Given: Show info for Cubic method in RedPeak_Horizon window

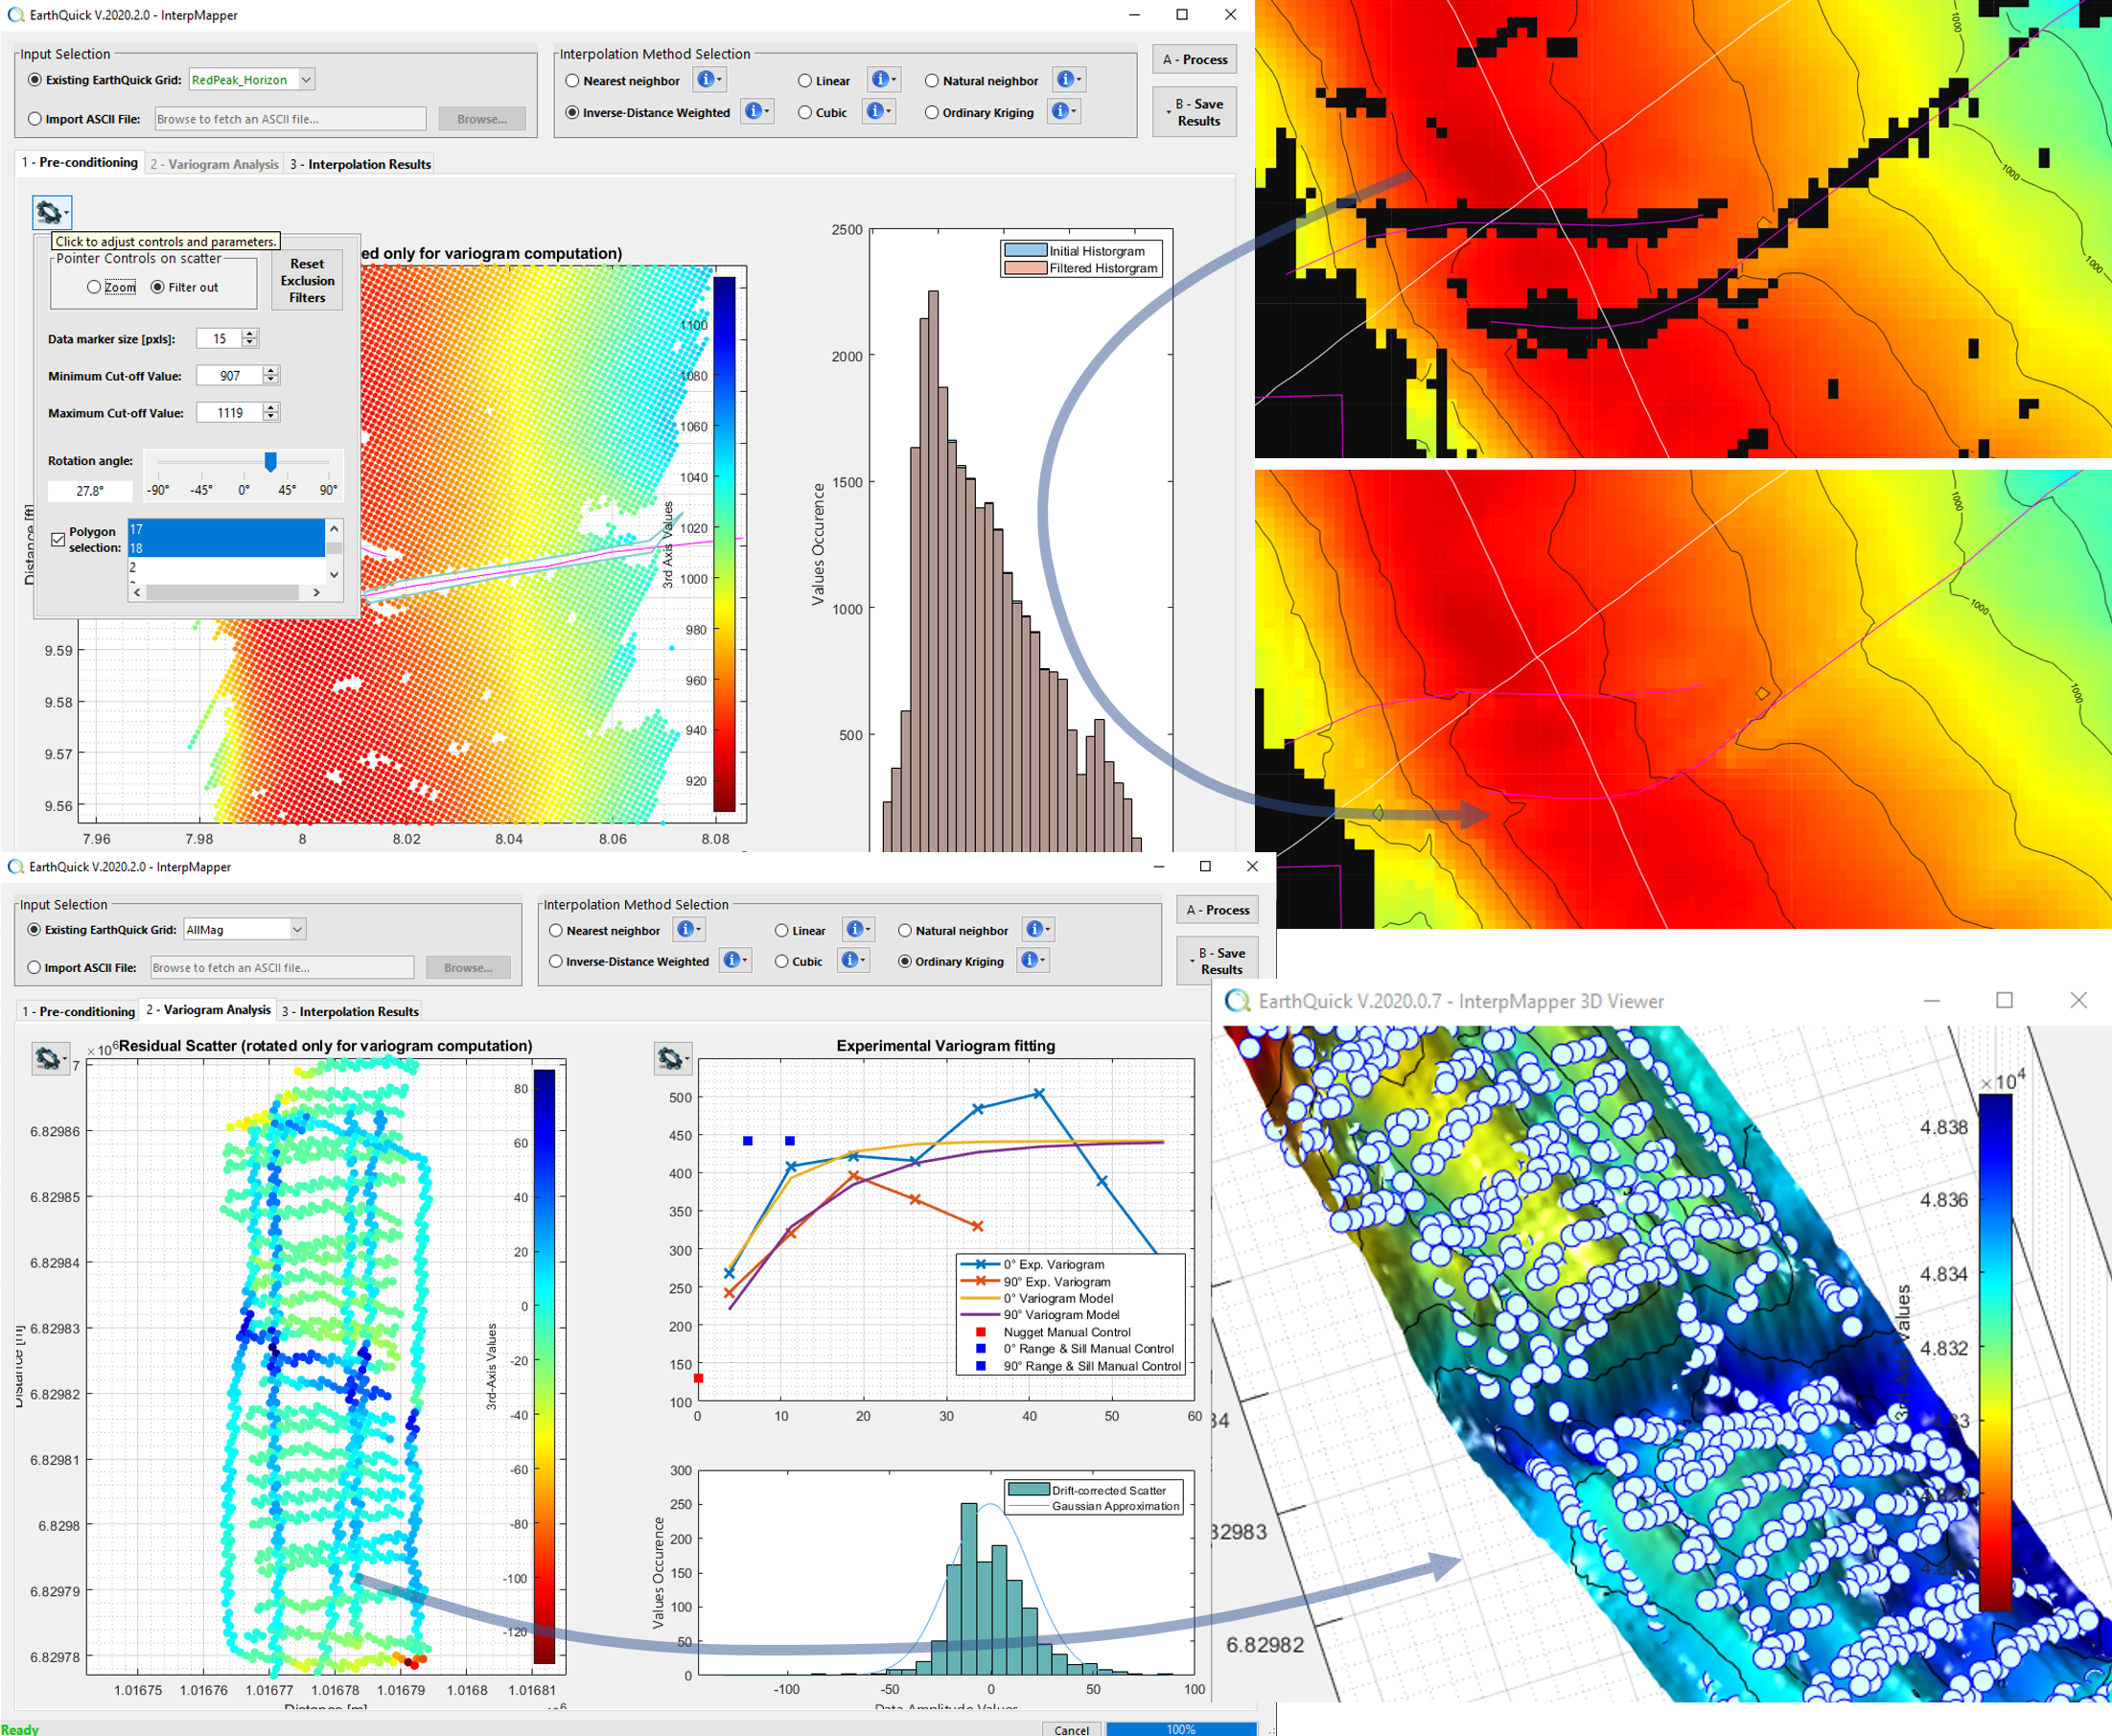Looking at the screenshot, I should click(x=879, y=112).
